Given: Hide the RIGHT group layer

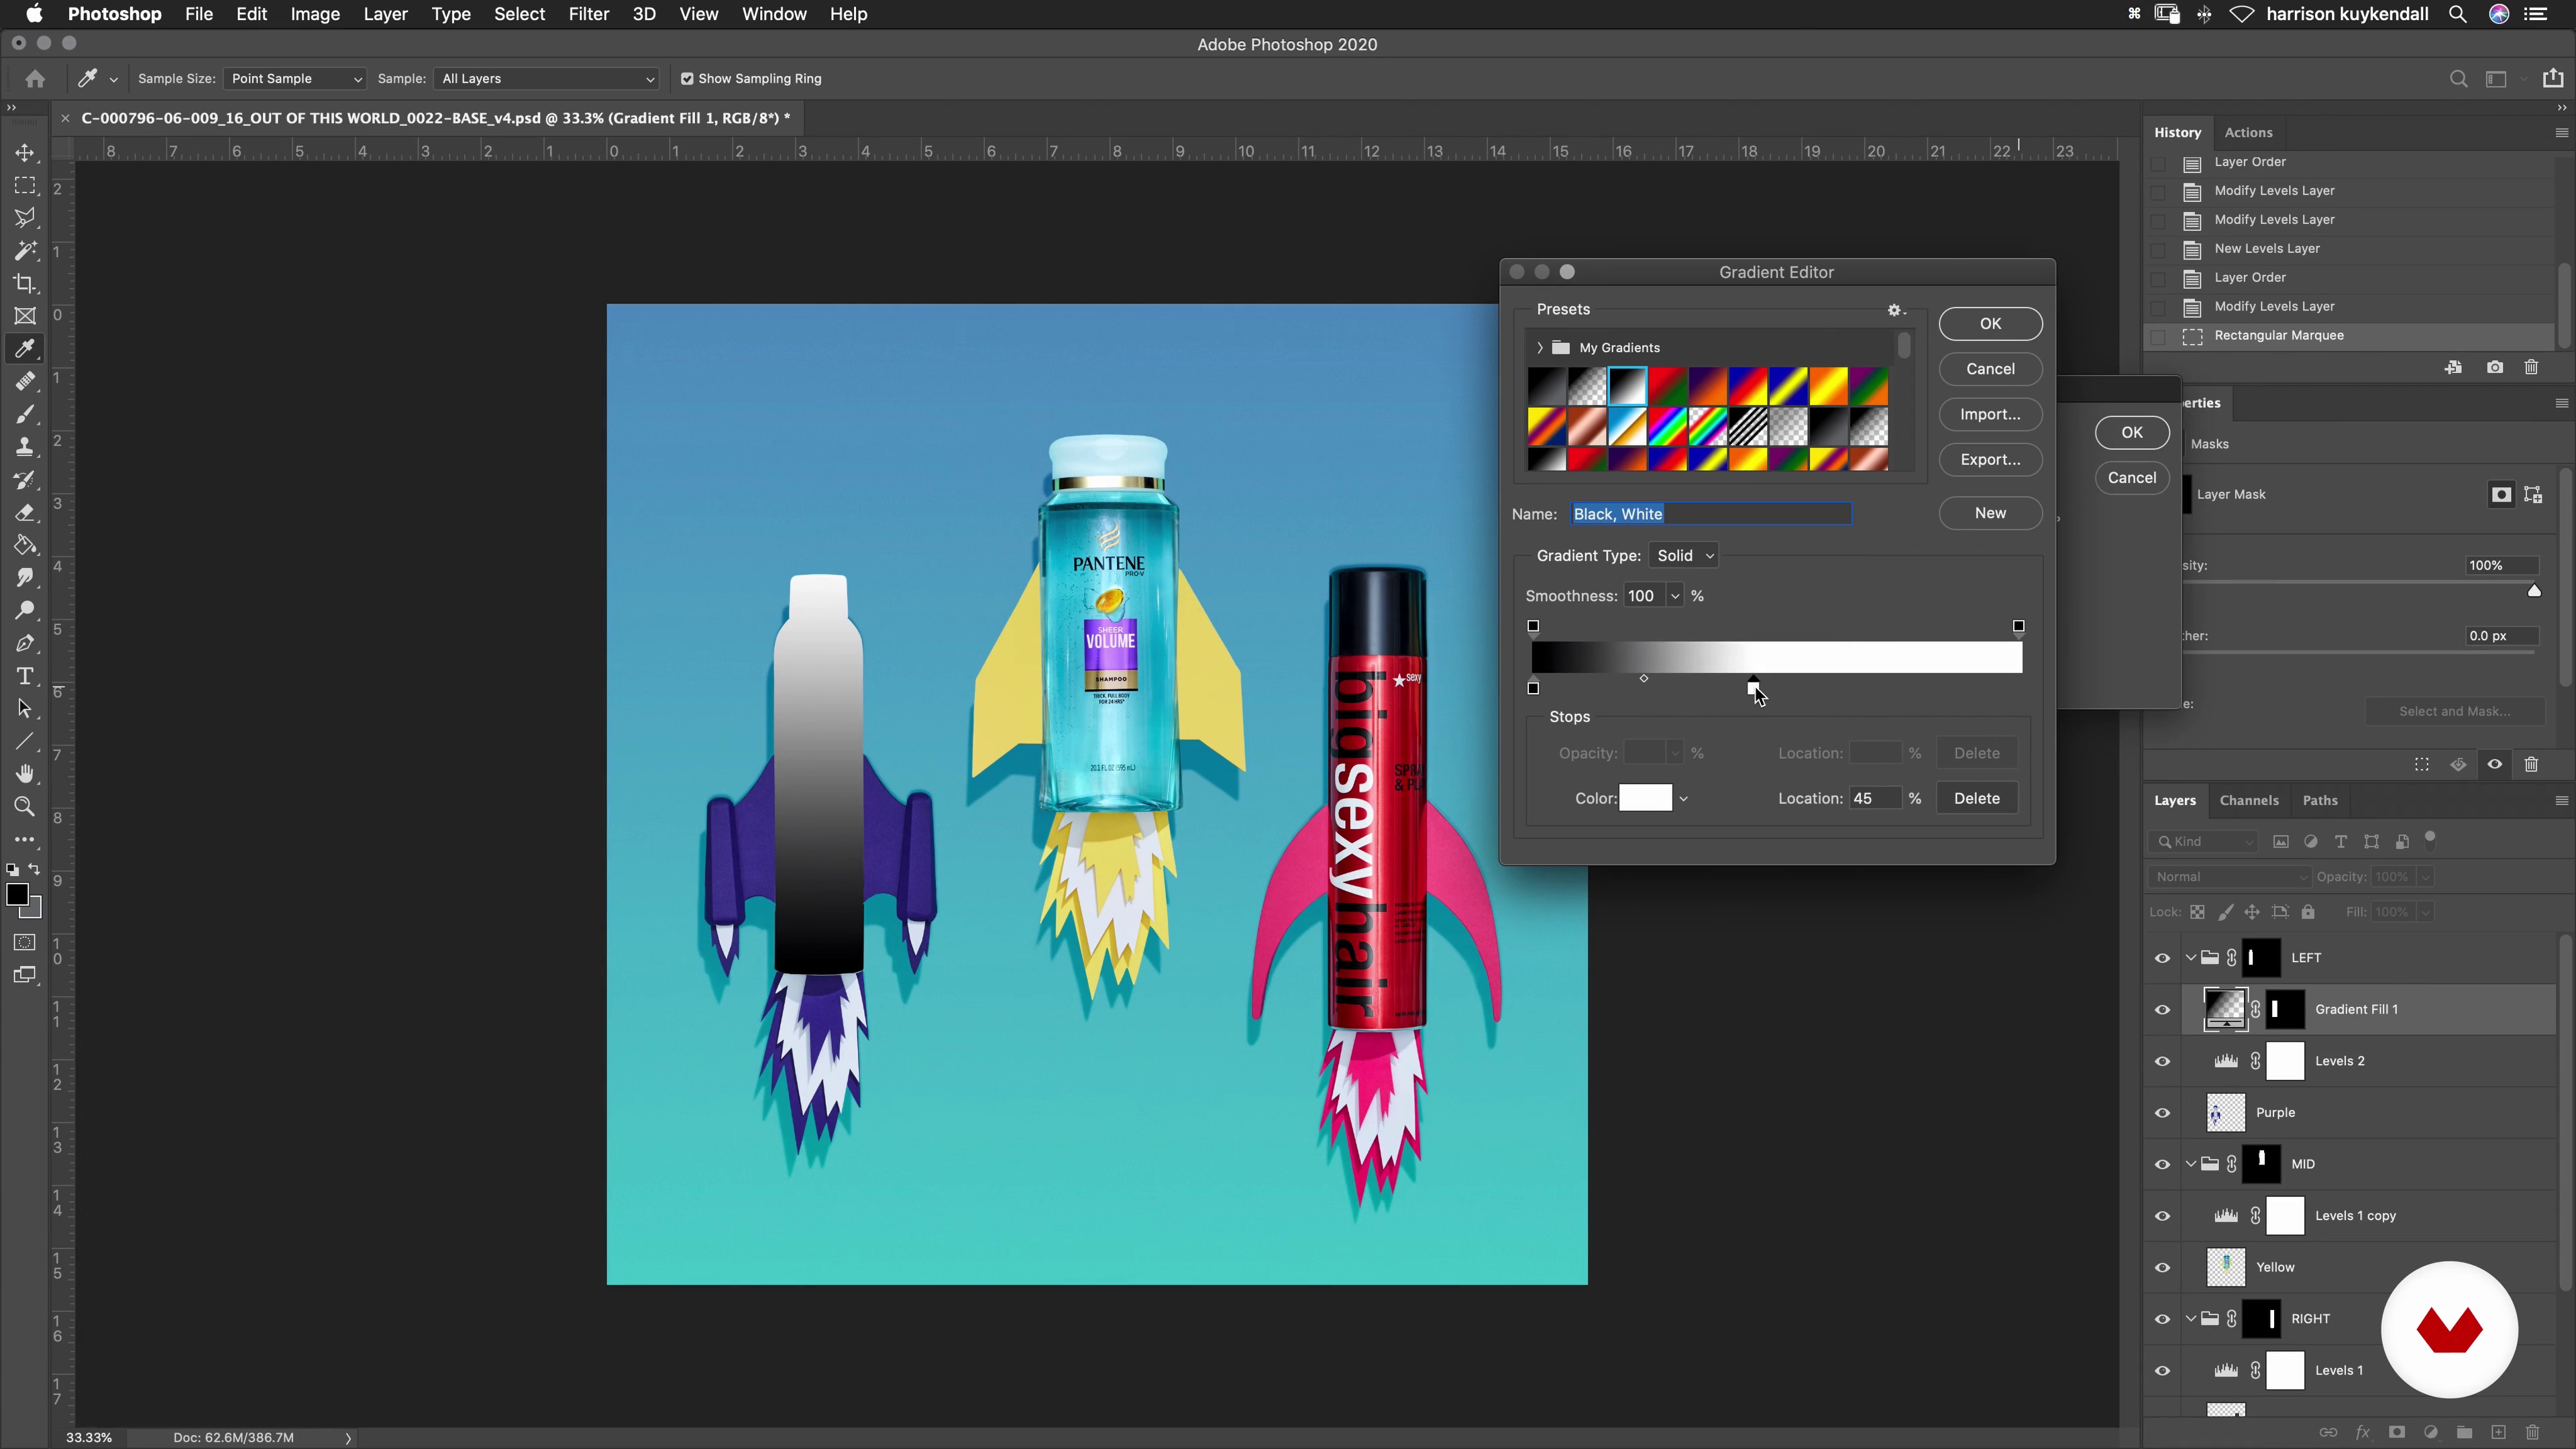Looking at the screenshot, I should (x=2162, y=1319).
